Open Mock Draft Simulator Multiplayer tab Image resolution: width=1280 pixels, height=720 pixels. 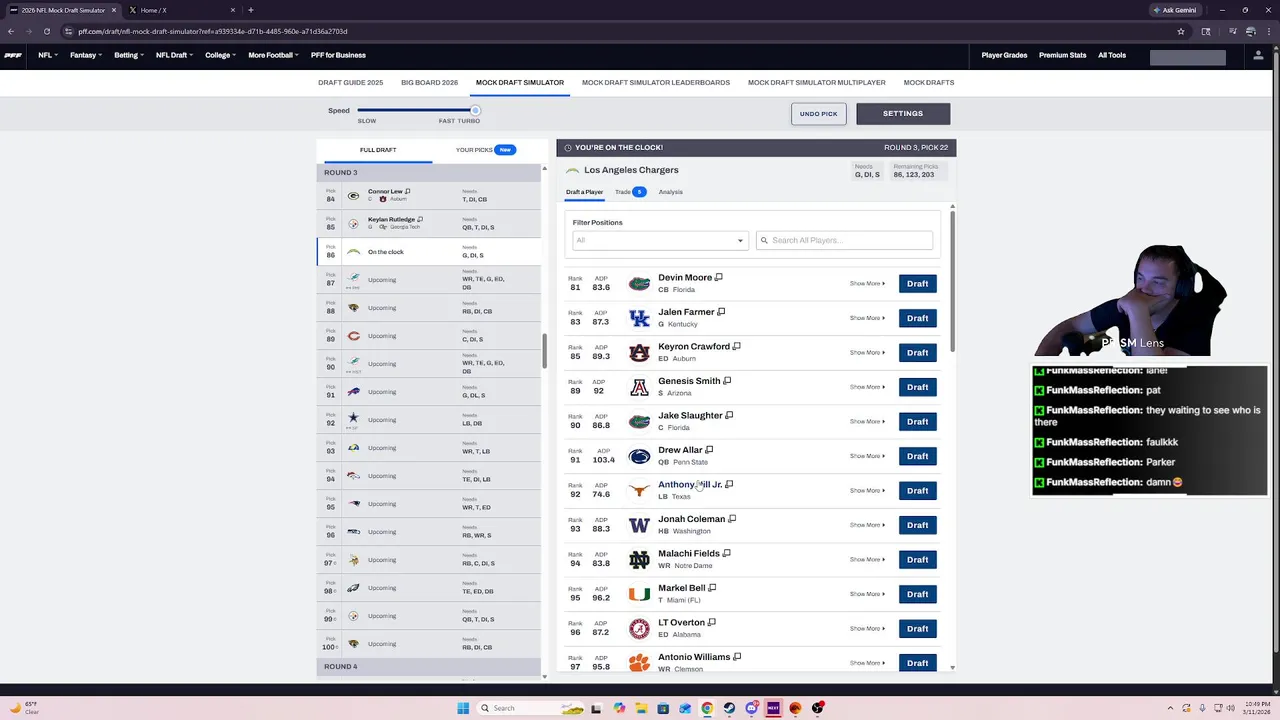click(x=817, y=83)
